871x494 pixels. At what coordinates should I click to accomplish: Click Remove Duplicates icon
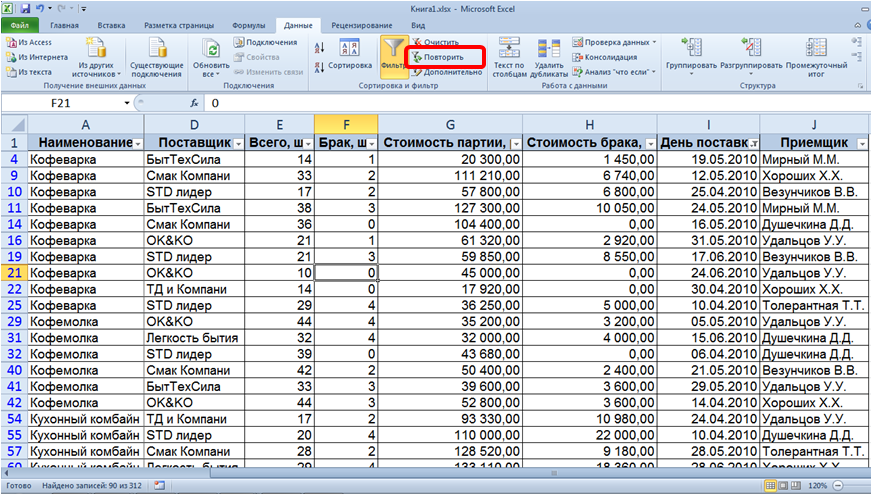pyautogui.click(x=549, y=50)
